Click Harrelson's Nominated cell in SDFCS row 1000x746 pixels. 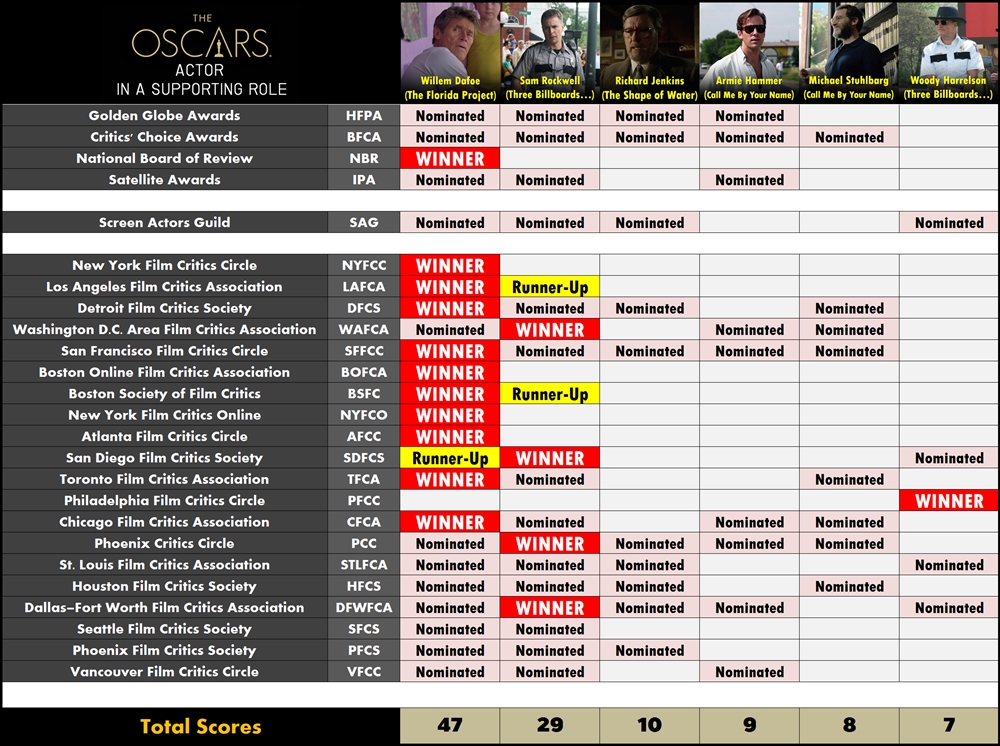pyautogui.click(x=949, y=458)
